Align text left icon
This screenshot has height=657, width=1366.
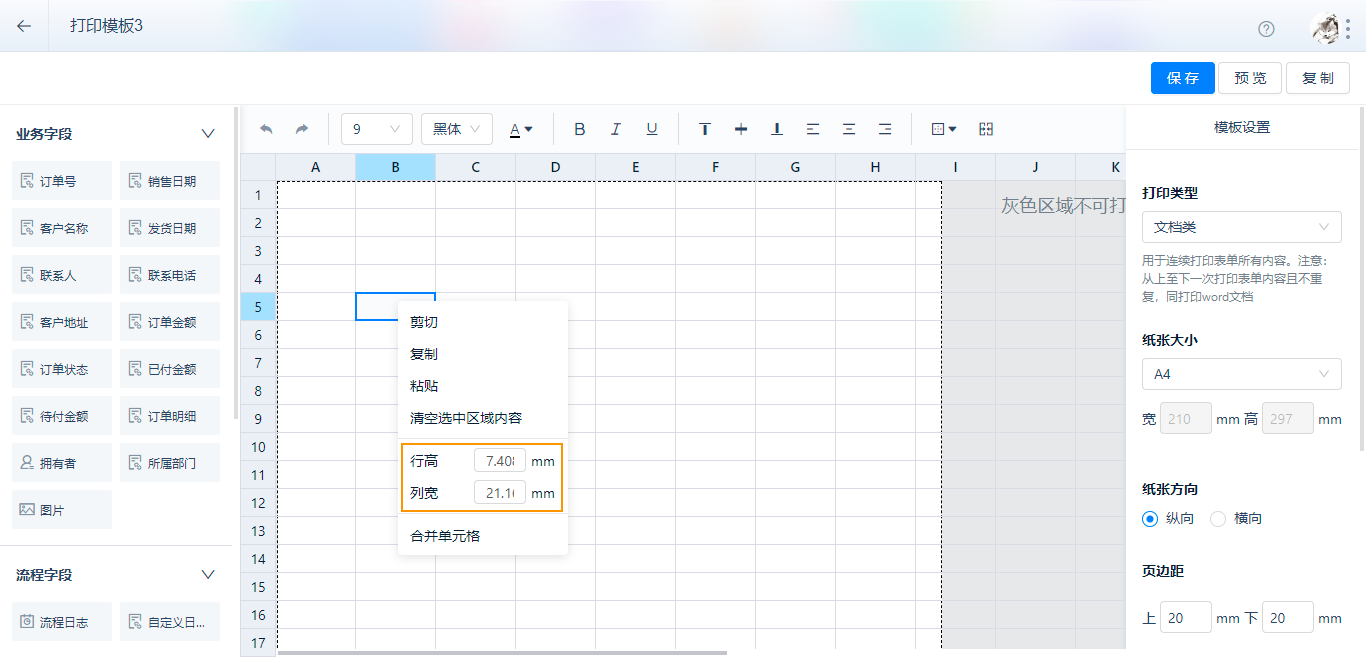(x=813, y=129)
